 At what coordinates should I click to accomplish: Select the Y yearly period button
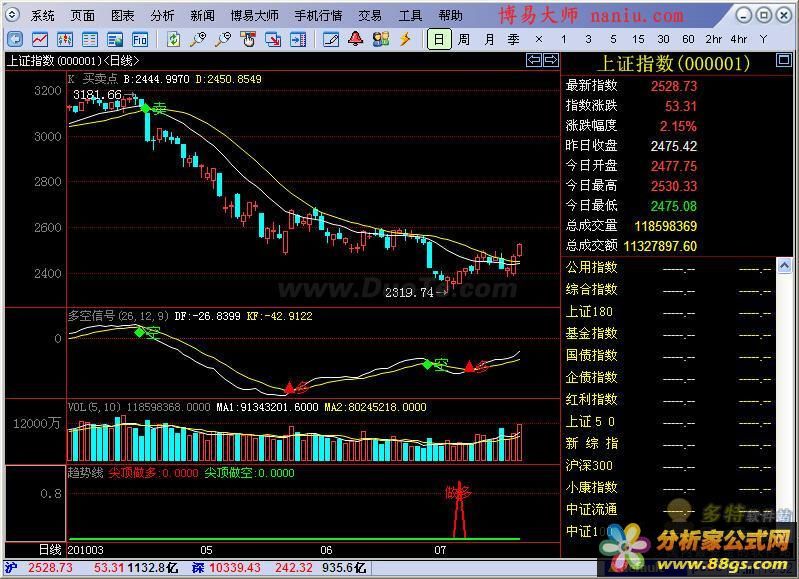click(763, 39)
